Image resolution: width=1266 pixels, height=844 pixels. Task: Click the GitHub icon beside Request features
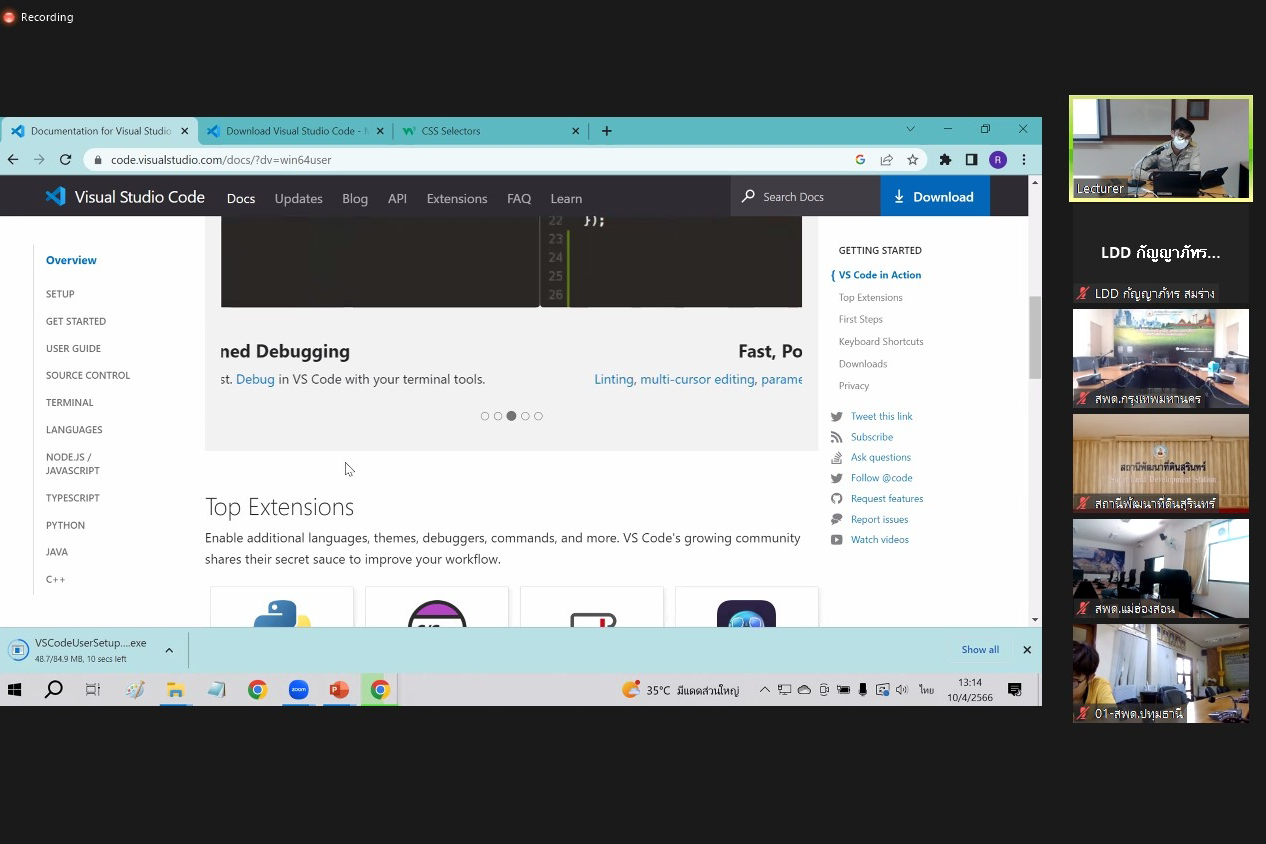[837, 498]
